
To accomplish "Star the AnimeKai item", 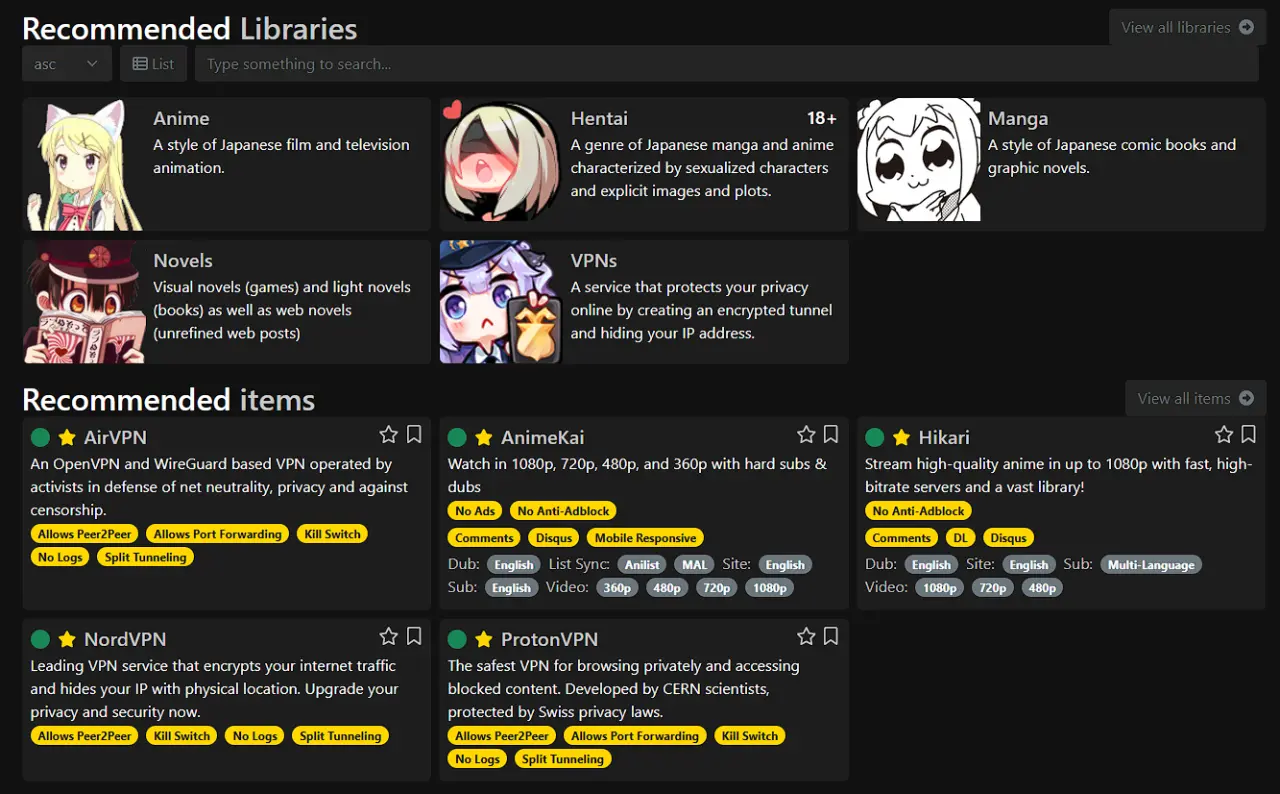I will [x=806, y=435].
